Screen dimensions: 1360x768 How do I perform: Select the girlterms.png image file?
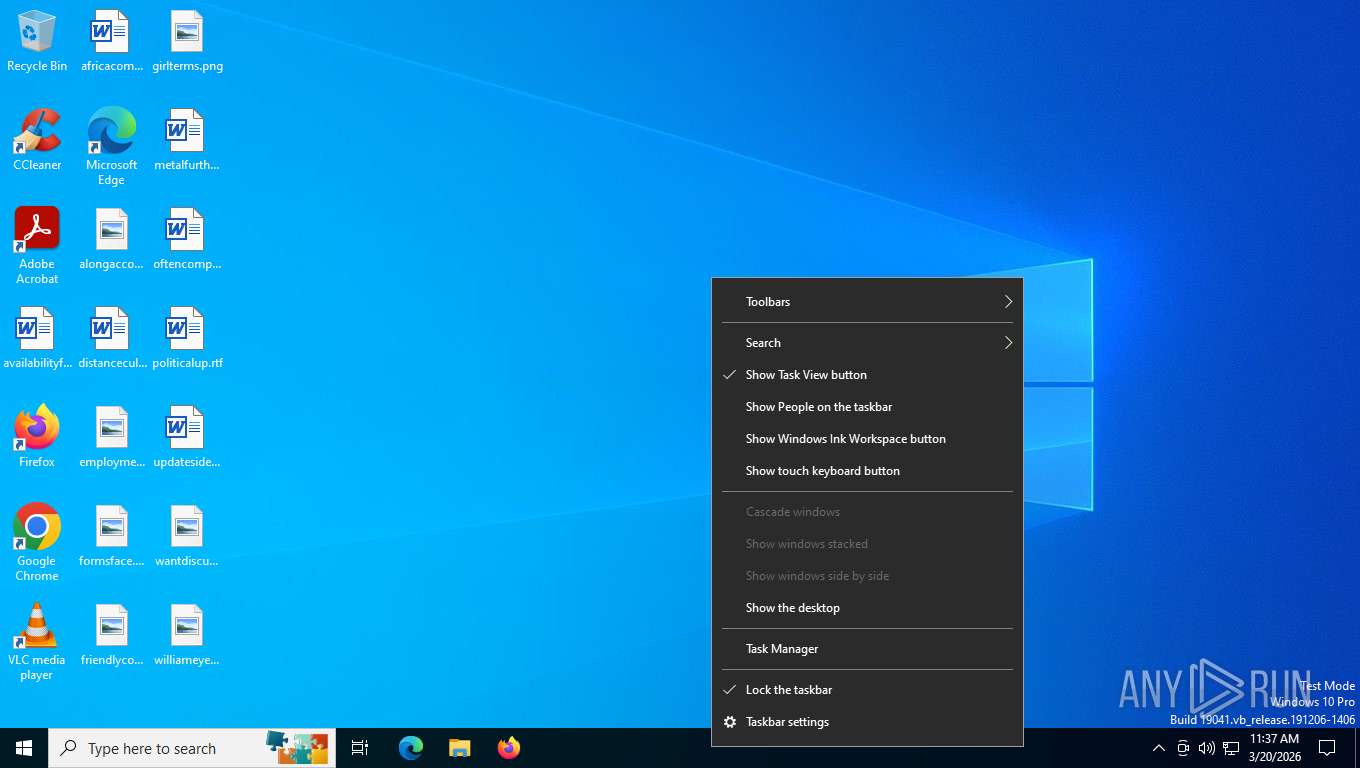[x=187, y=42]
